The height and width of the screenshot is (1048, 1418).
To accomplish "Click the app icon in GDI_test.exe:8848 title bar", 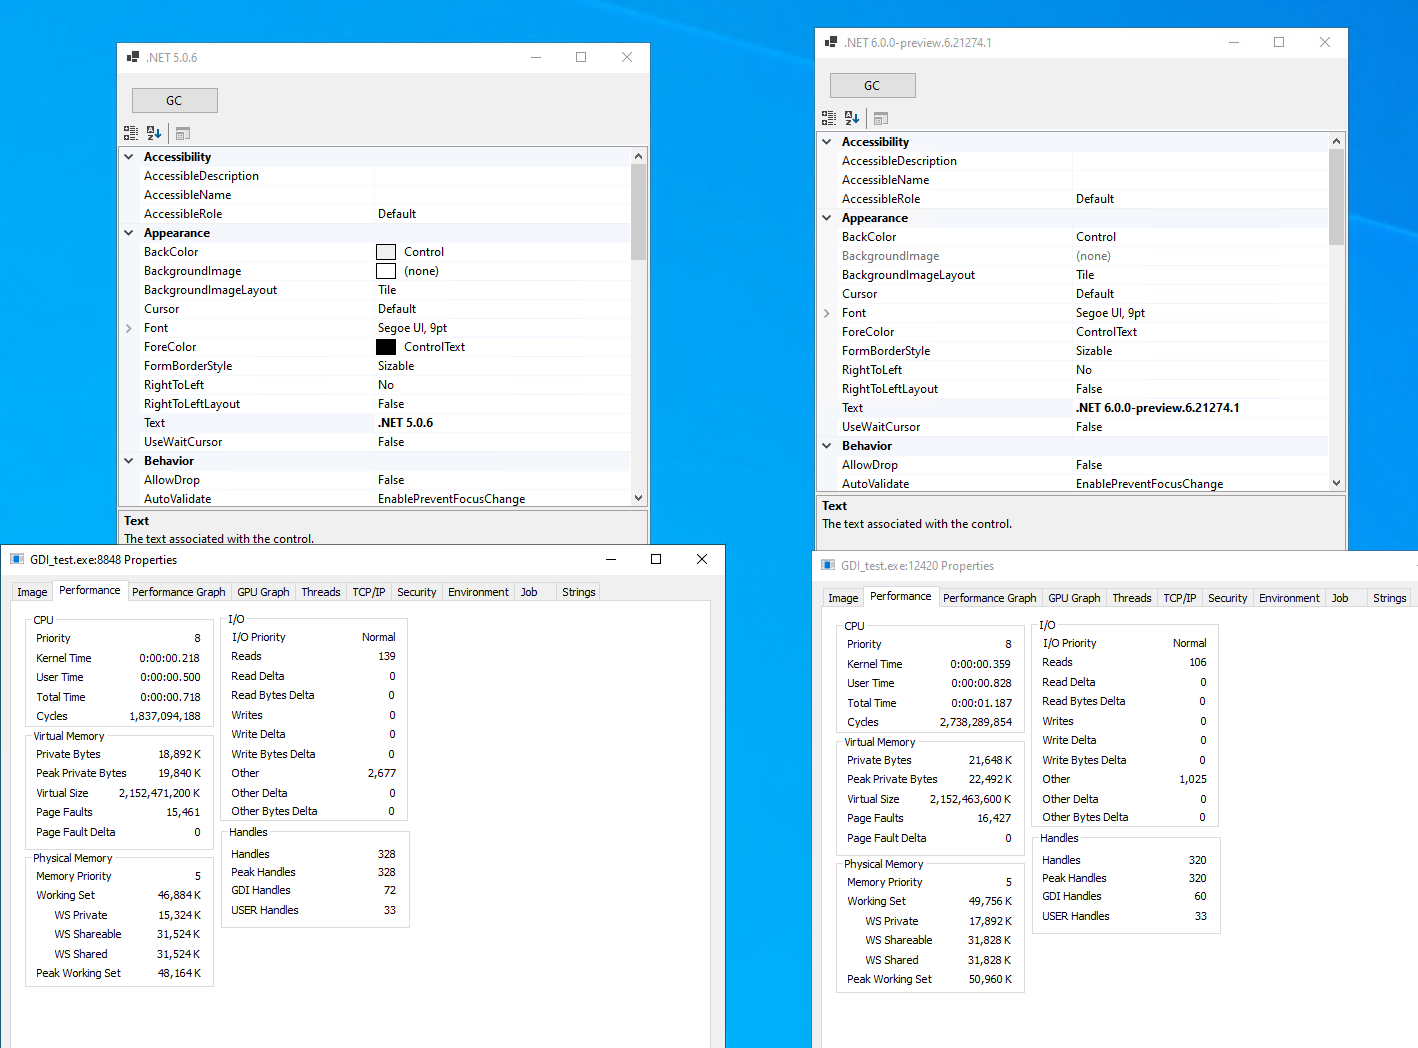I will (17, 559).
